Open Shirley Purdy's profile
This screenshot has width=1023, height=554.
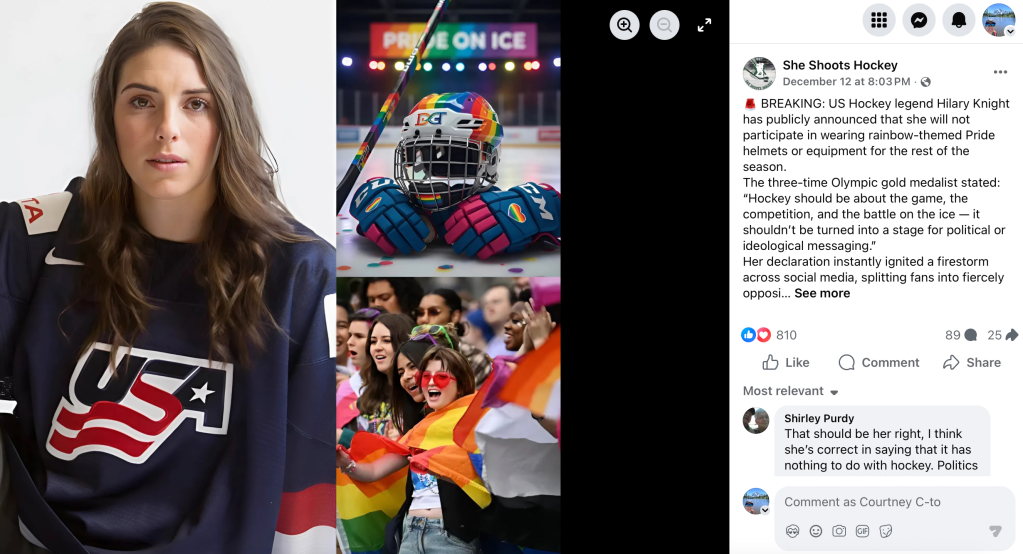(819, 418)
